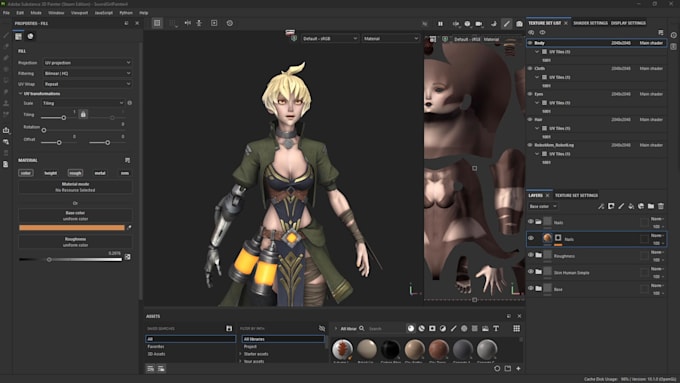Toggle visibility of Cloth texture set
Image resolution: width=680 pixels, height=383 pixels.
point(530,69)
